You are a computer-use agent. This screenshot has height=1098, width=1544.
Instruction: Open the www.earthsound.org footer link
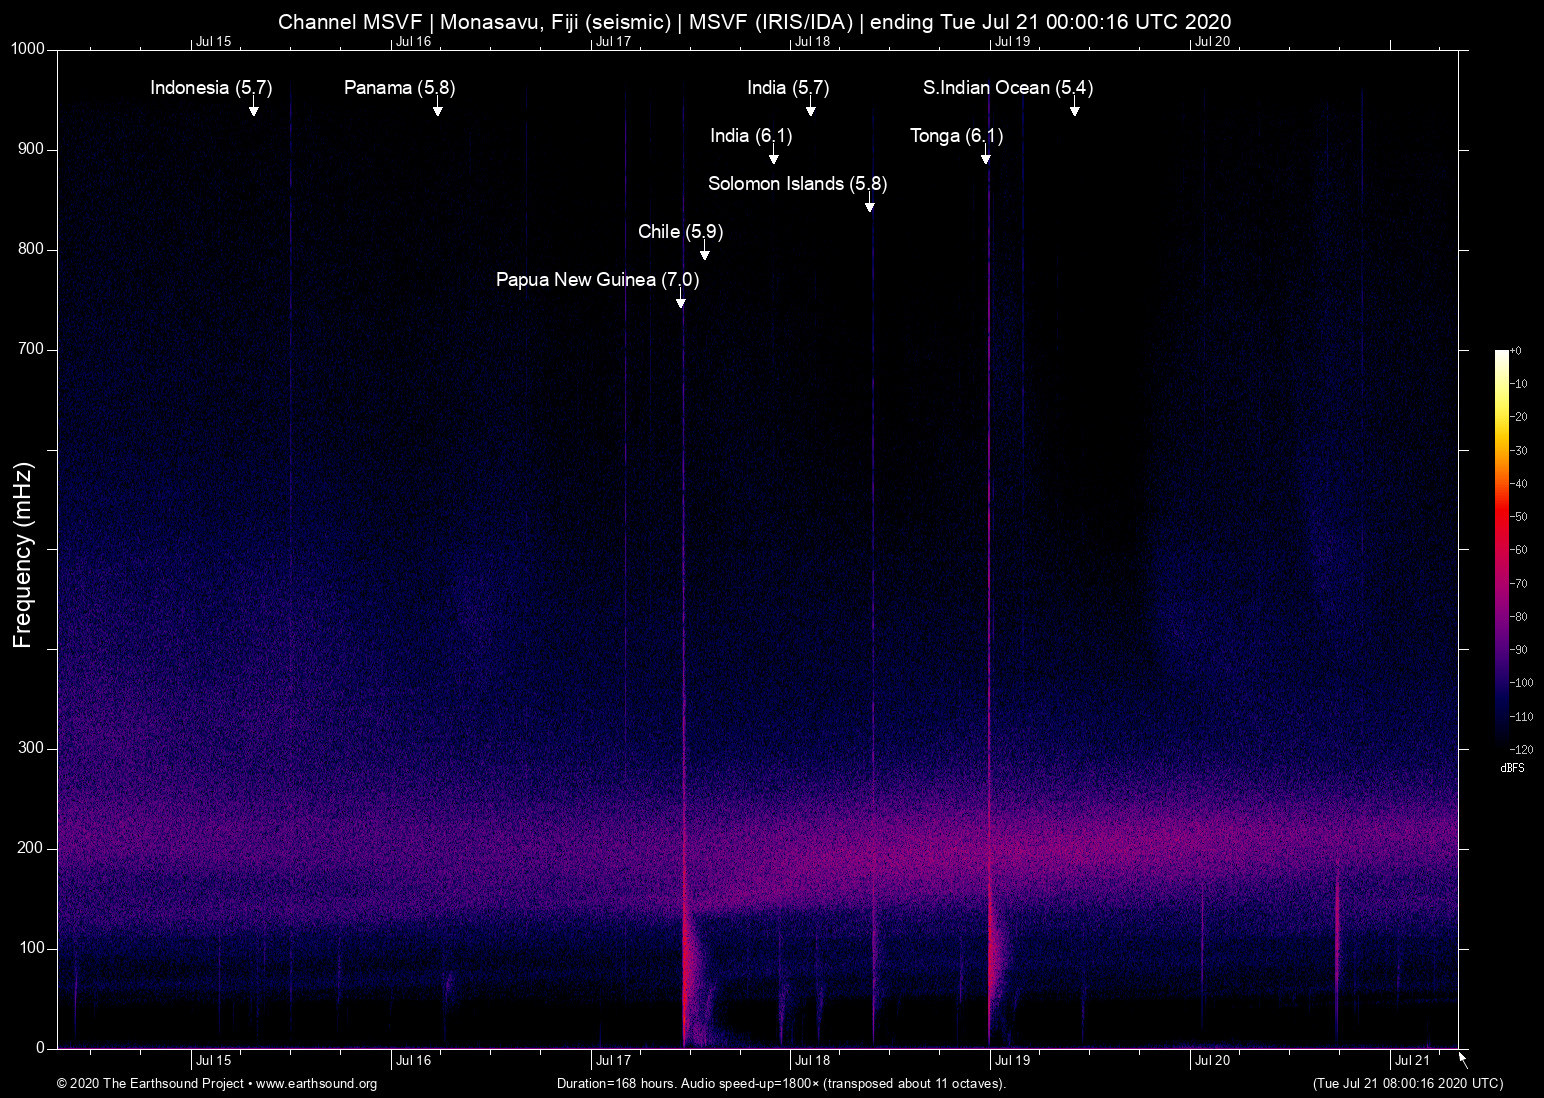click(x=316, y=1084)
